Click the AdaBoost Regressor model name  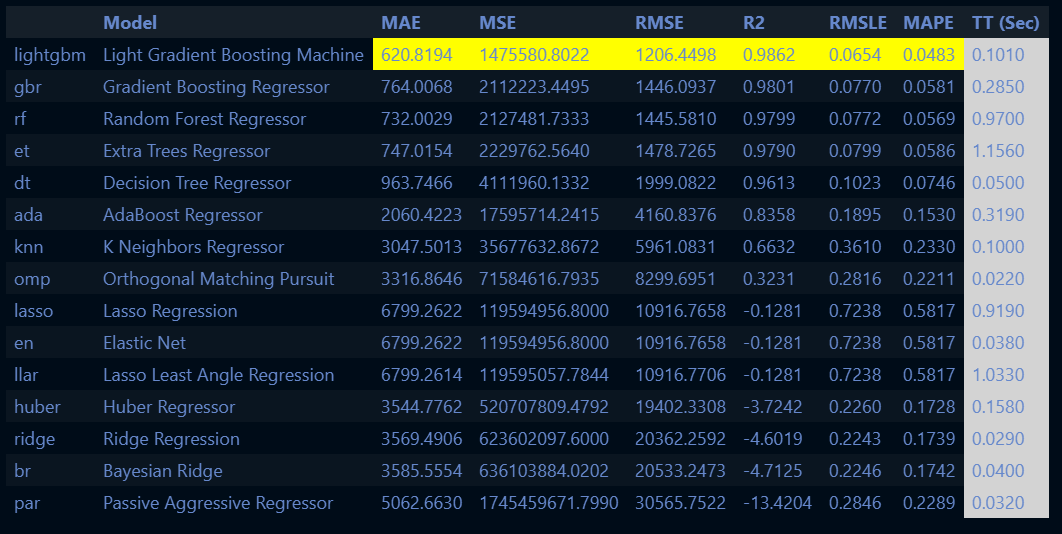pyautogui.click(x=182, y=215)
